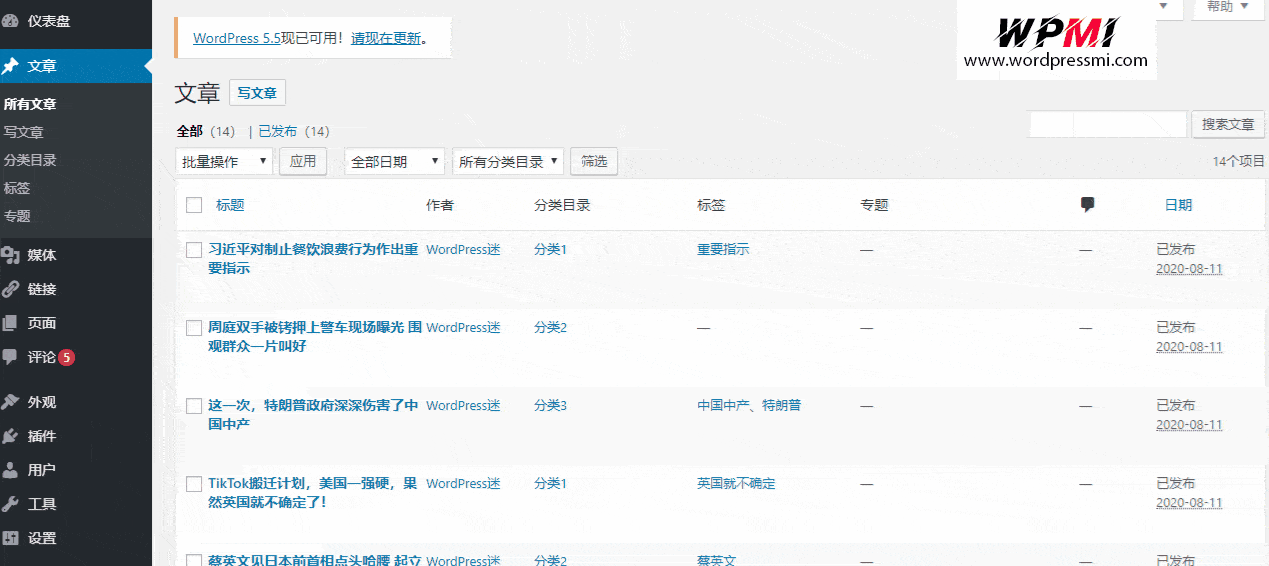Image resolution: width=1269 pixels, height=566 pixels.
Task: Click the 工具 wrench icon
Action: click(11, 504)
